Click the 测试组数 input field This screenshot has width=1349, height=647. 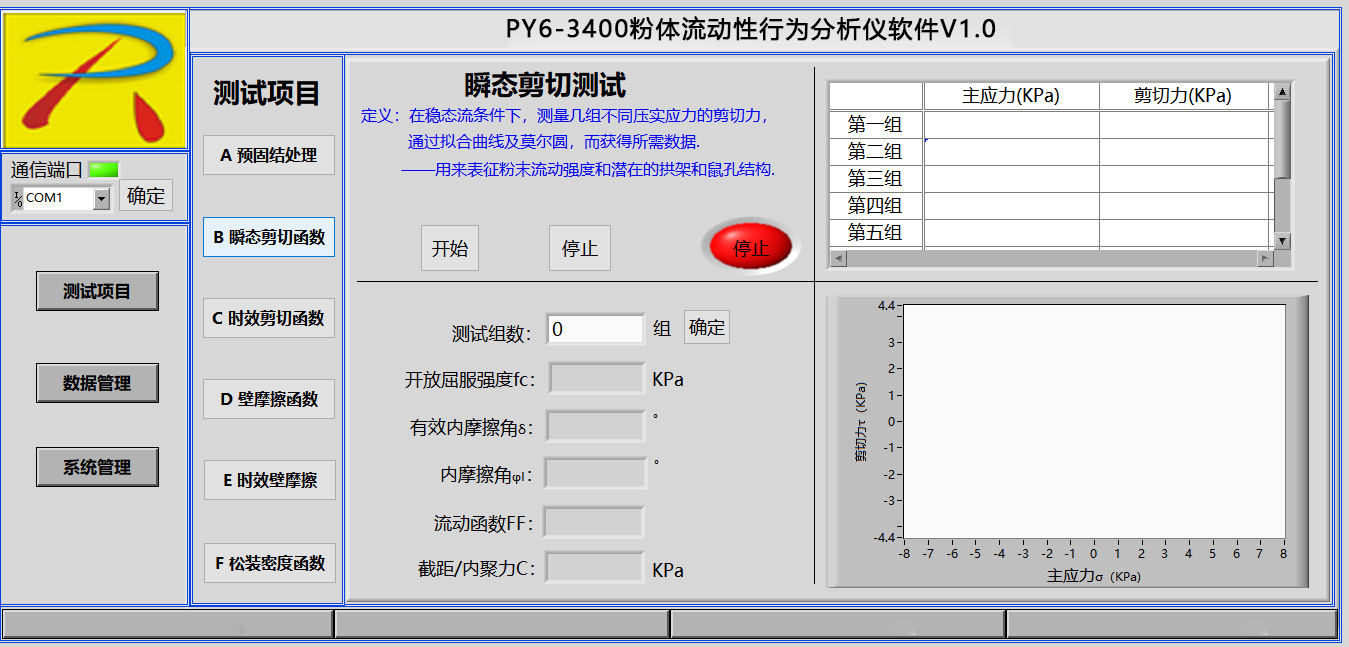[595, 329]
